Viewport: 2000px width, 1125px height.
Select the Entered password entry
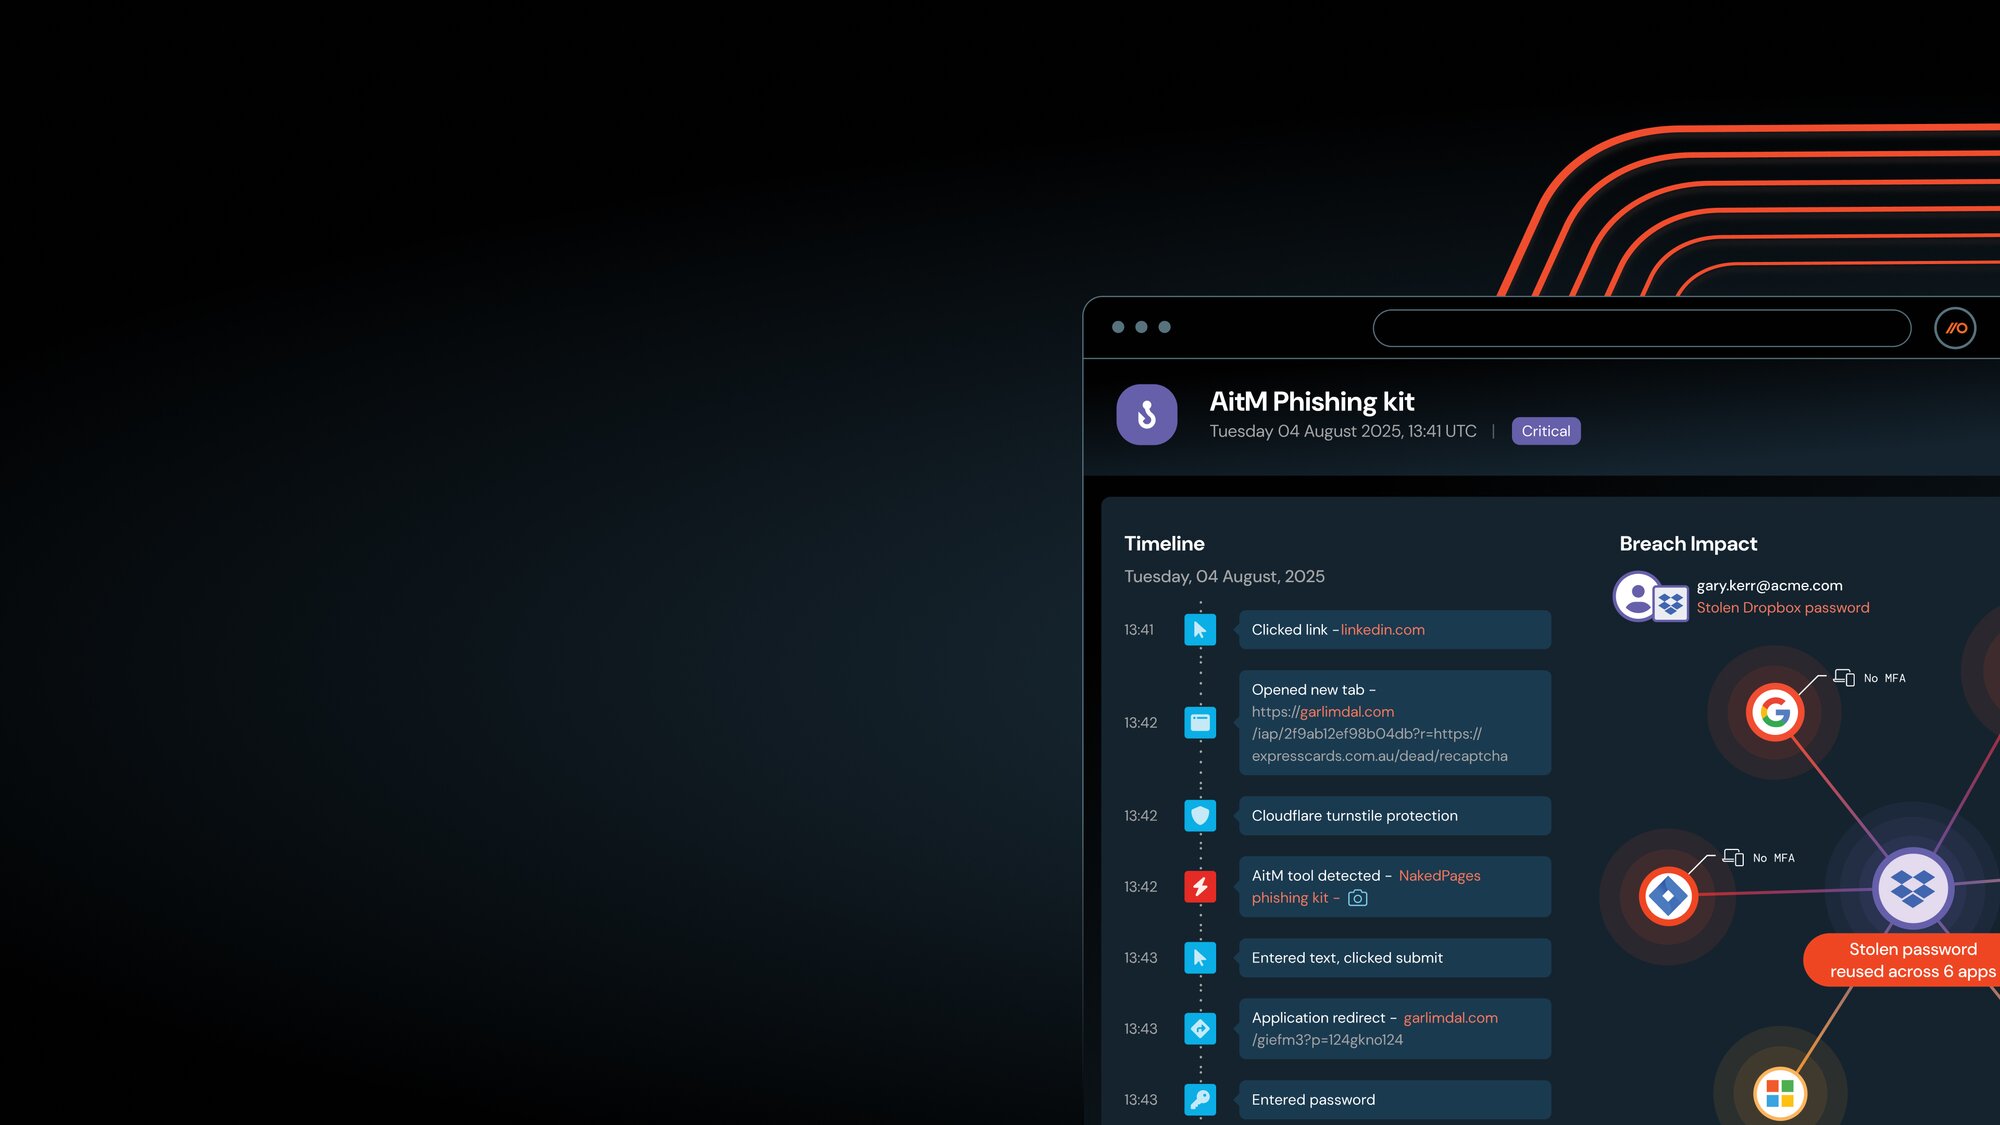pos(1394,1100)
